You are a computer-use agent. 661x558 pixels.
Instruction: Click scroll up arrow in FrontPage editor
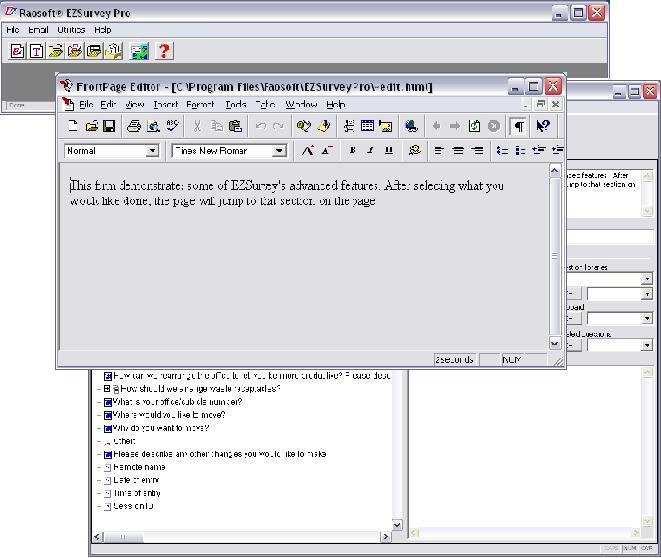tap(555, 171)
